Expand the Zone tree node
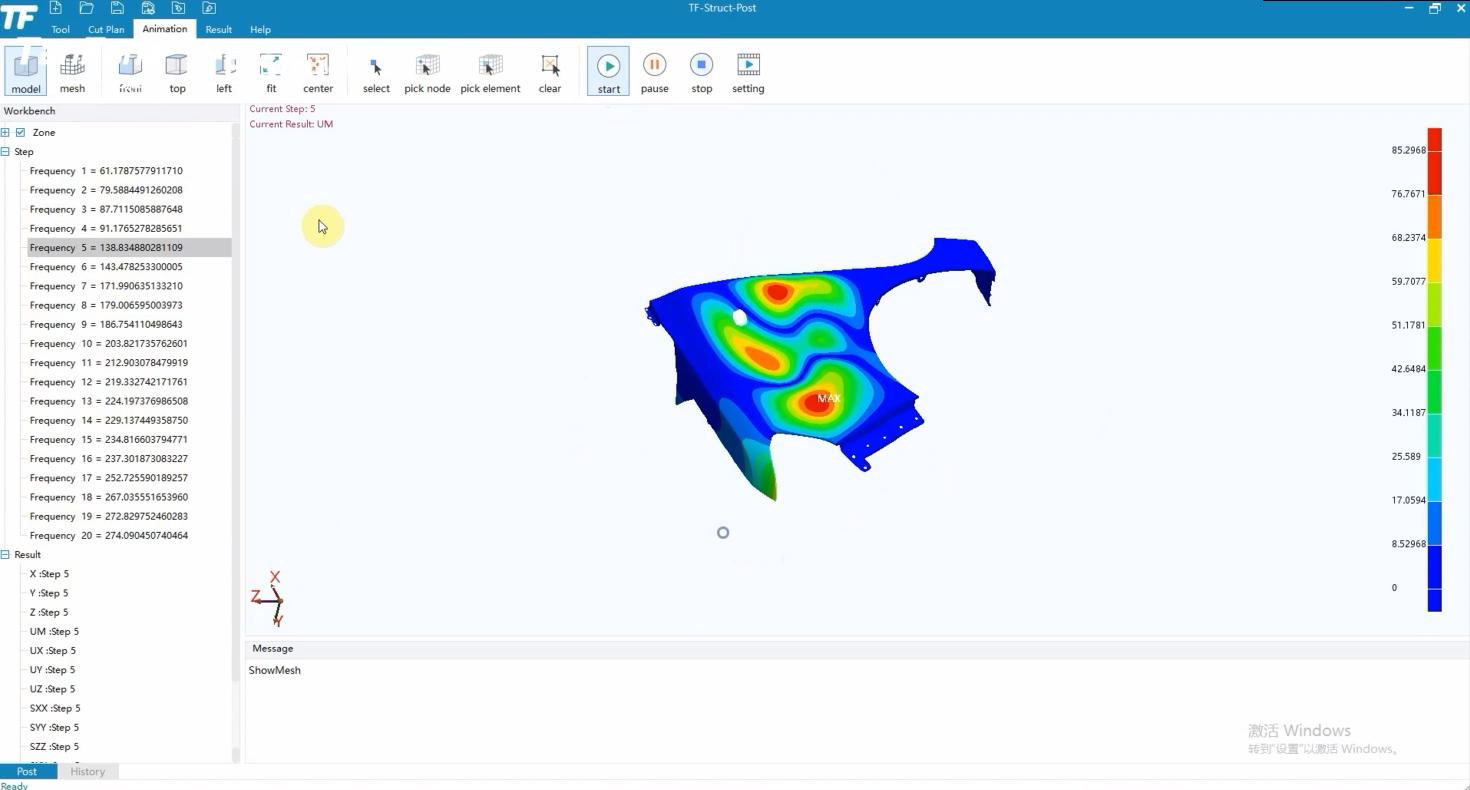 6,132
